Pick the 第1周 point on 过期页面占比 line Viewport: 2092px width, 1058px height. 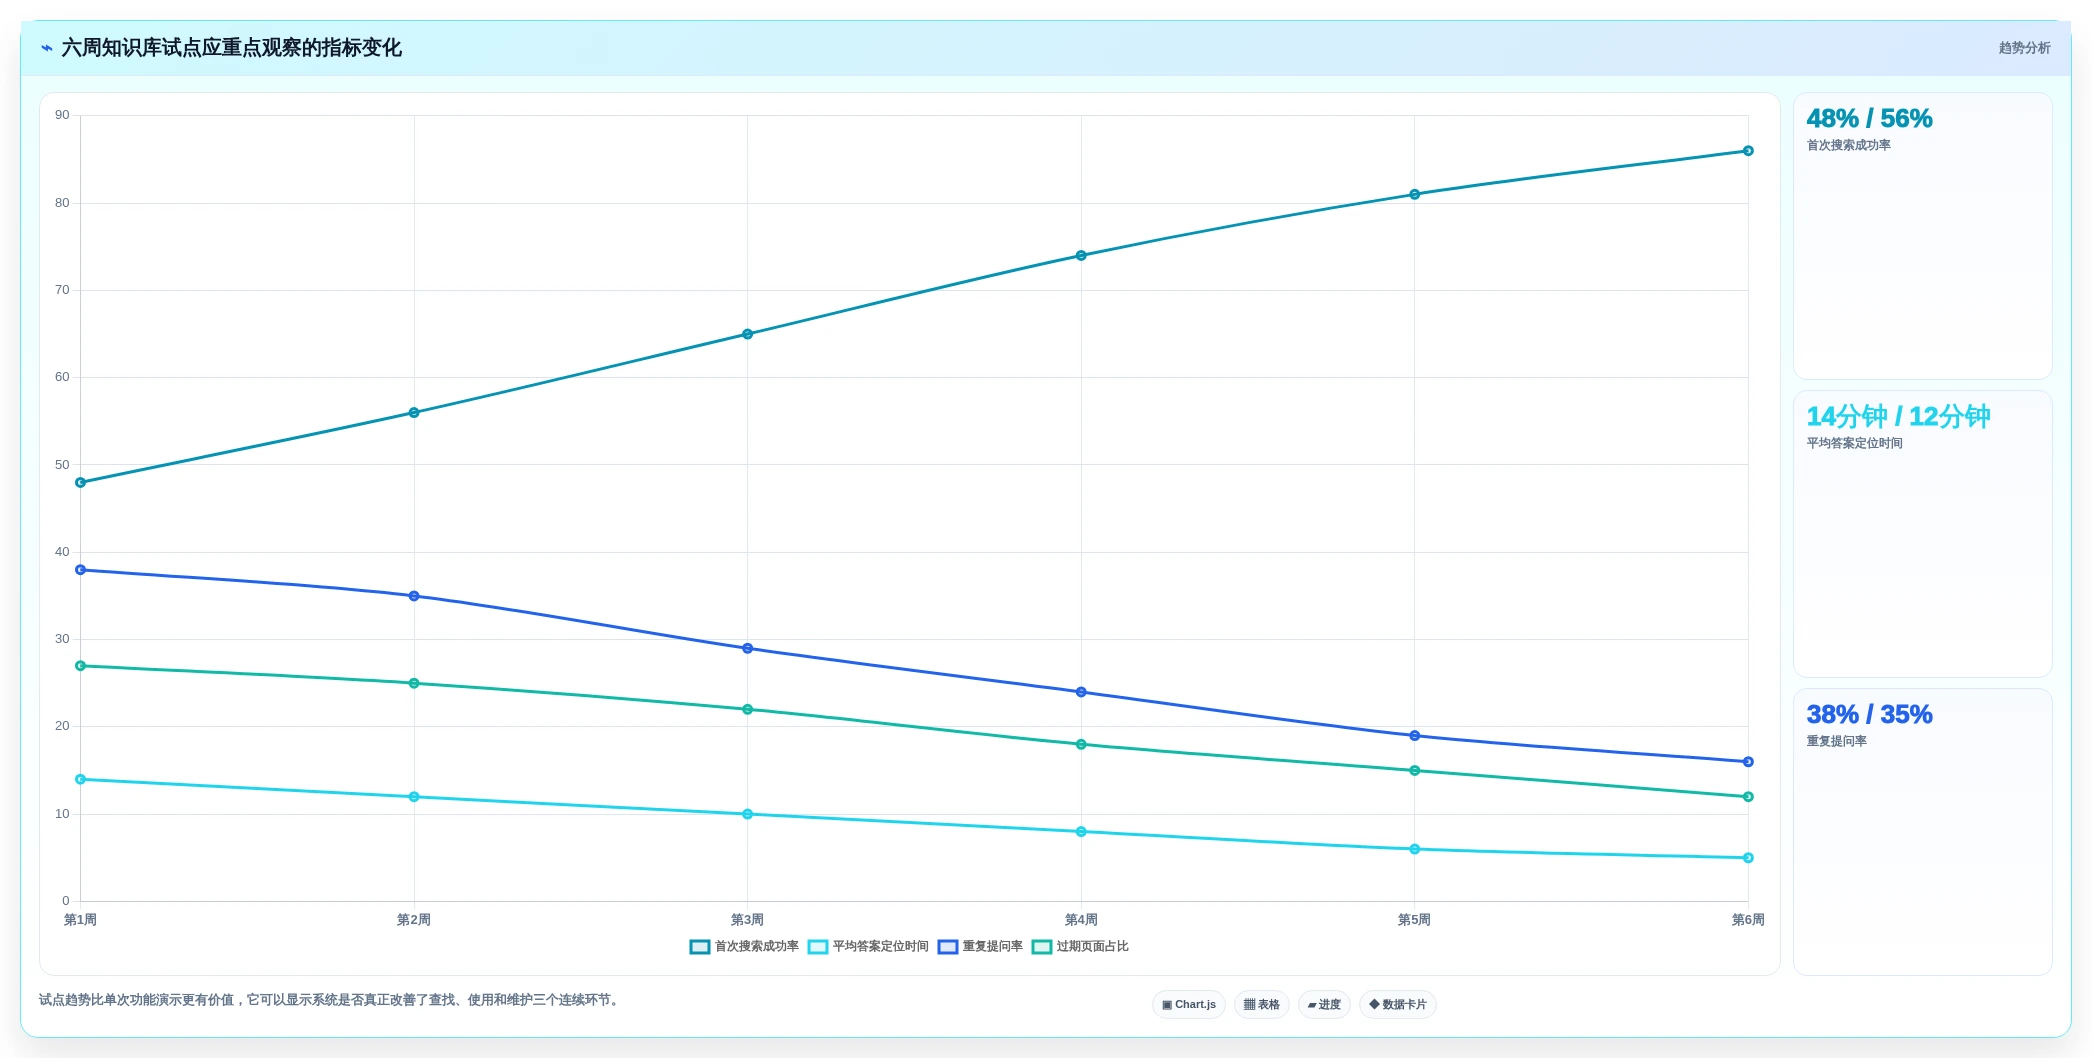pos(81,666)
